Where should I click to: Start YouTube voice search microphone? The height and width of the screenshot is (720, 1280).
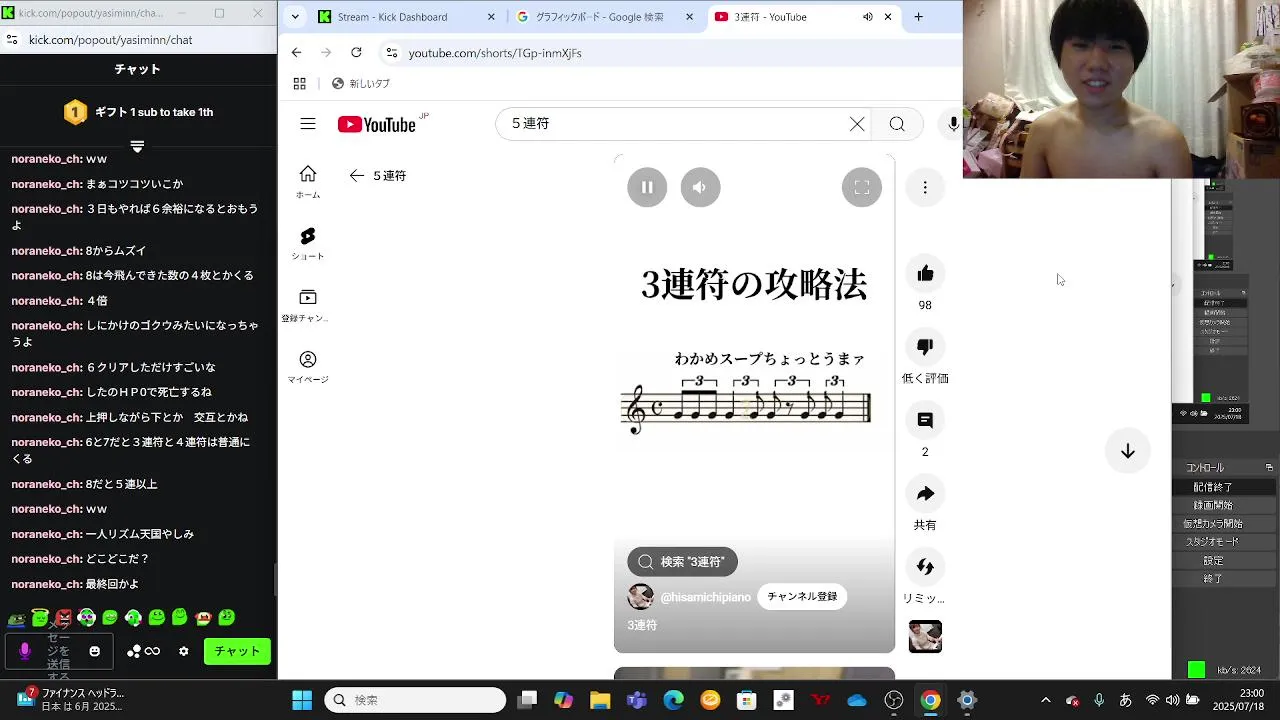point(953,124)
